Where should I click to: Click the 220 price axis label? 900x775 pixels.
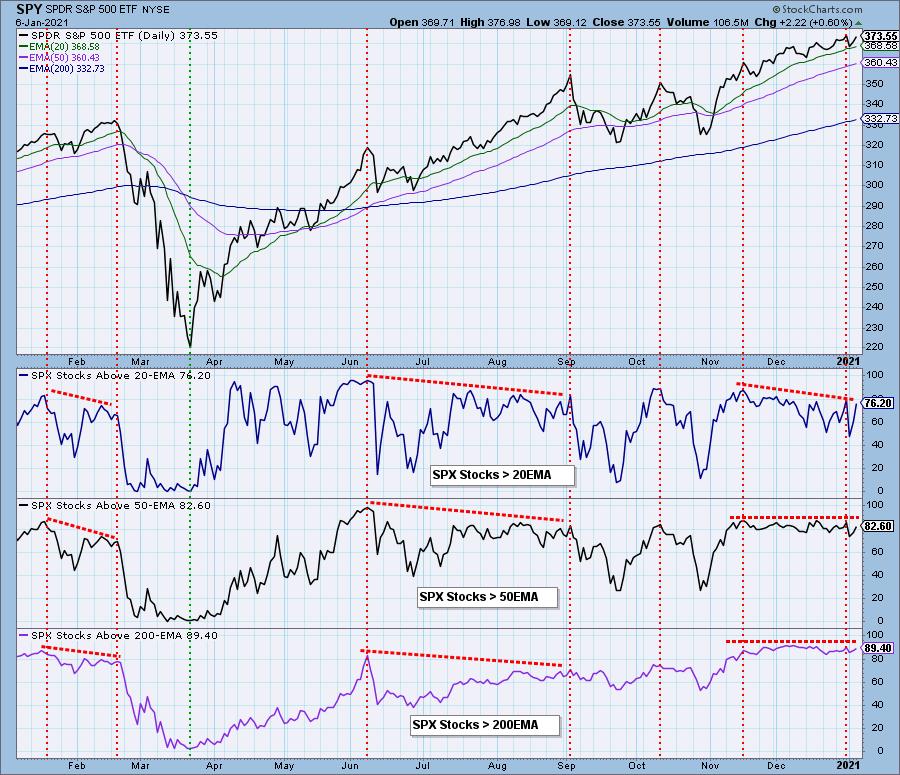tap(875, 347)
